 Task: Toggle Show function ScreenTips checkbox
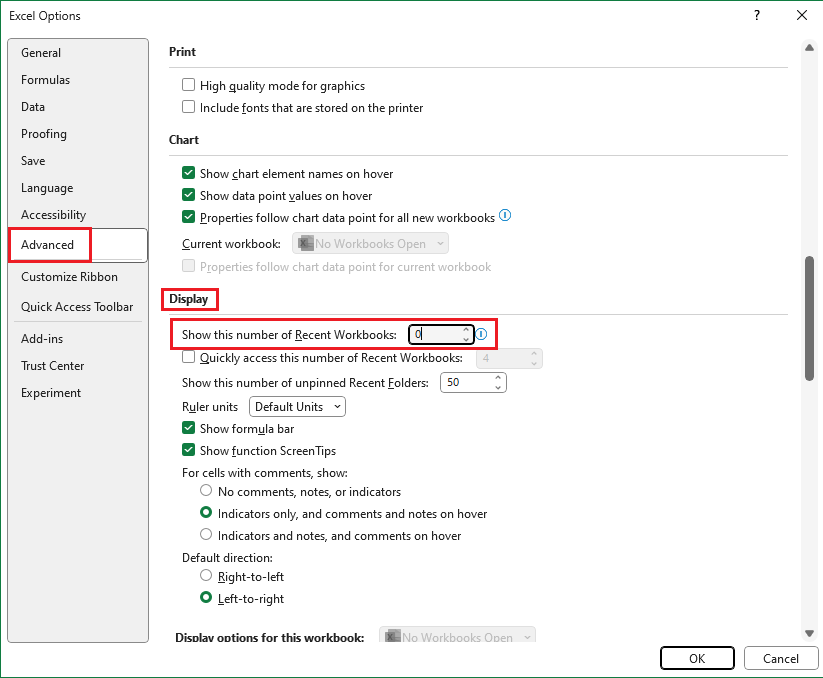click(188, 450)
